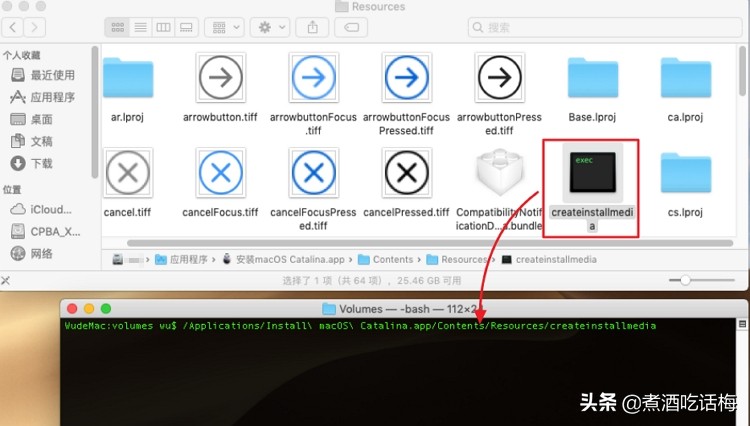Select cancelFocus.tiff image file

pyautogui.click(x=221, y=173)
